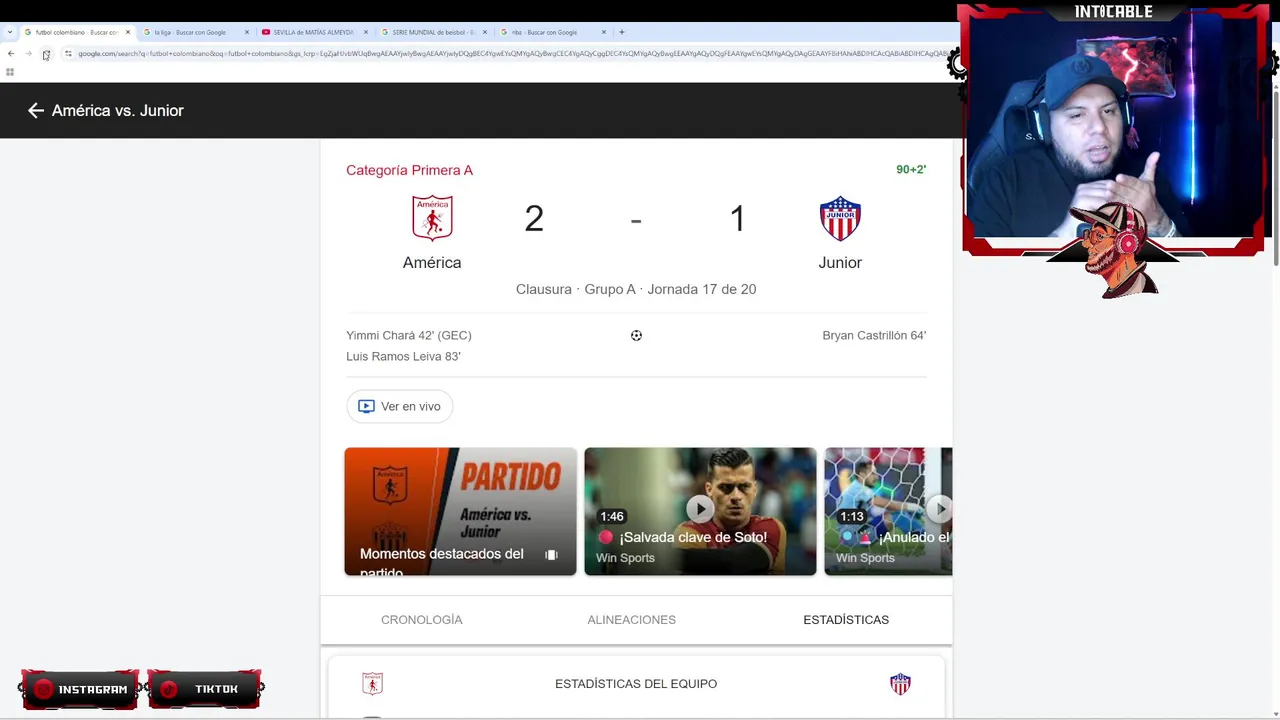This screenshot has width=1280, height=720.
Task: Click the América team name
Action: 432,263
